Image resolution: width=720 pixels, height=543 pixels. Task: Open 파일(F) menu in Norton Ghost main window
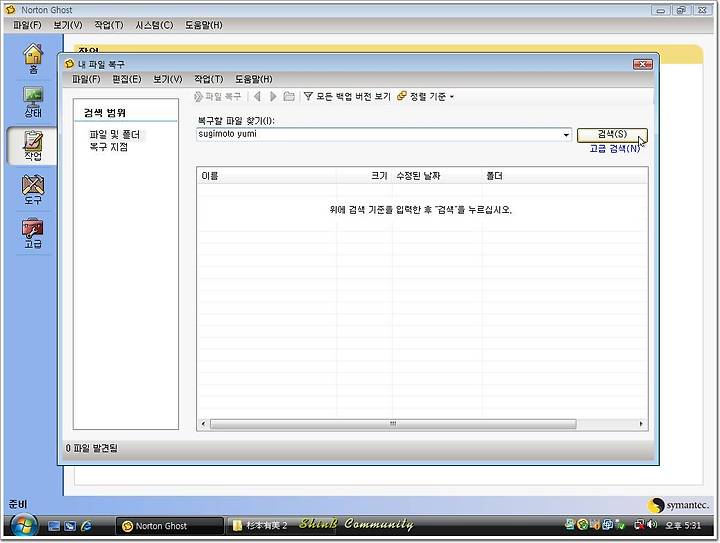27,25
